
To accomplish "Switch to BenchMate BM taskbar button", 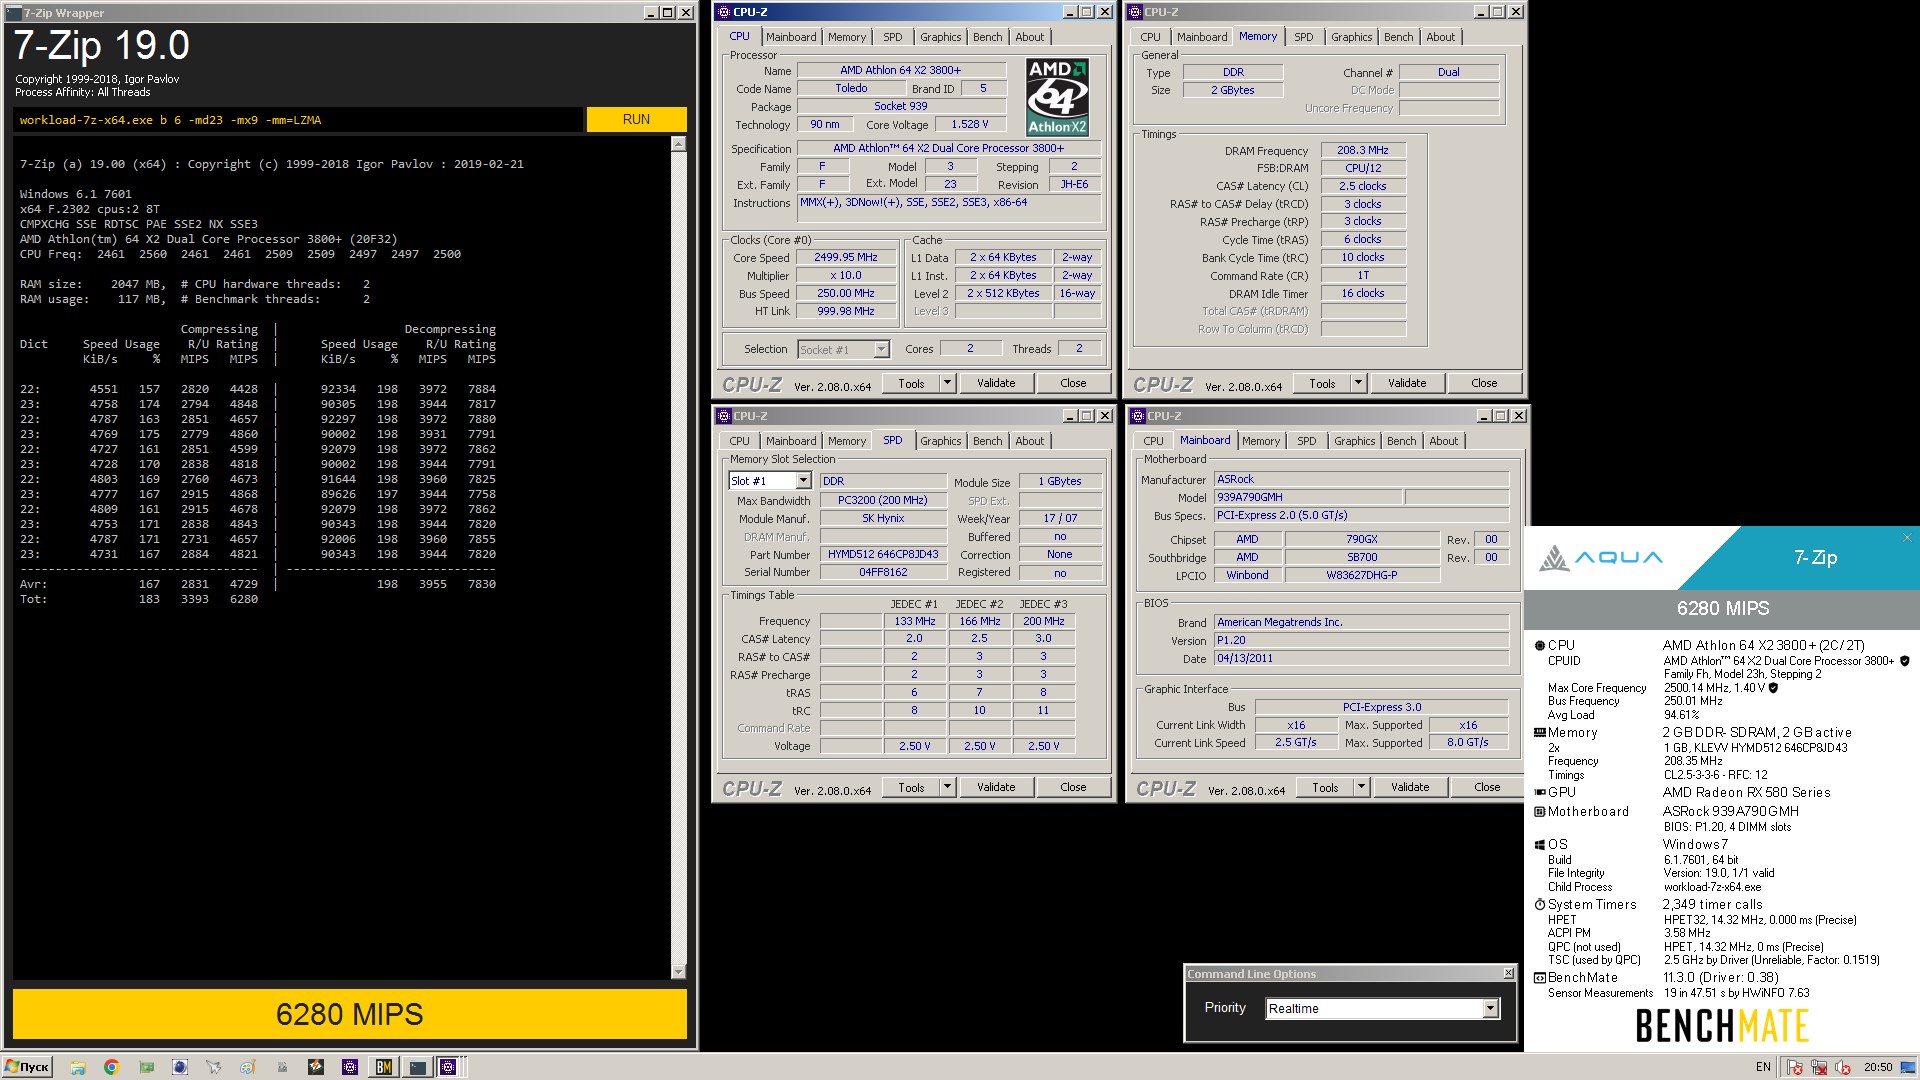I will pos(383,1067).
